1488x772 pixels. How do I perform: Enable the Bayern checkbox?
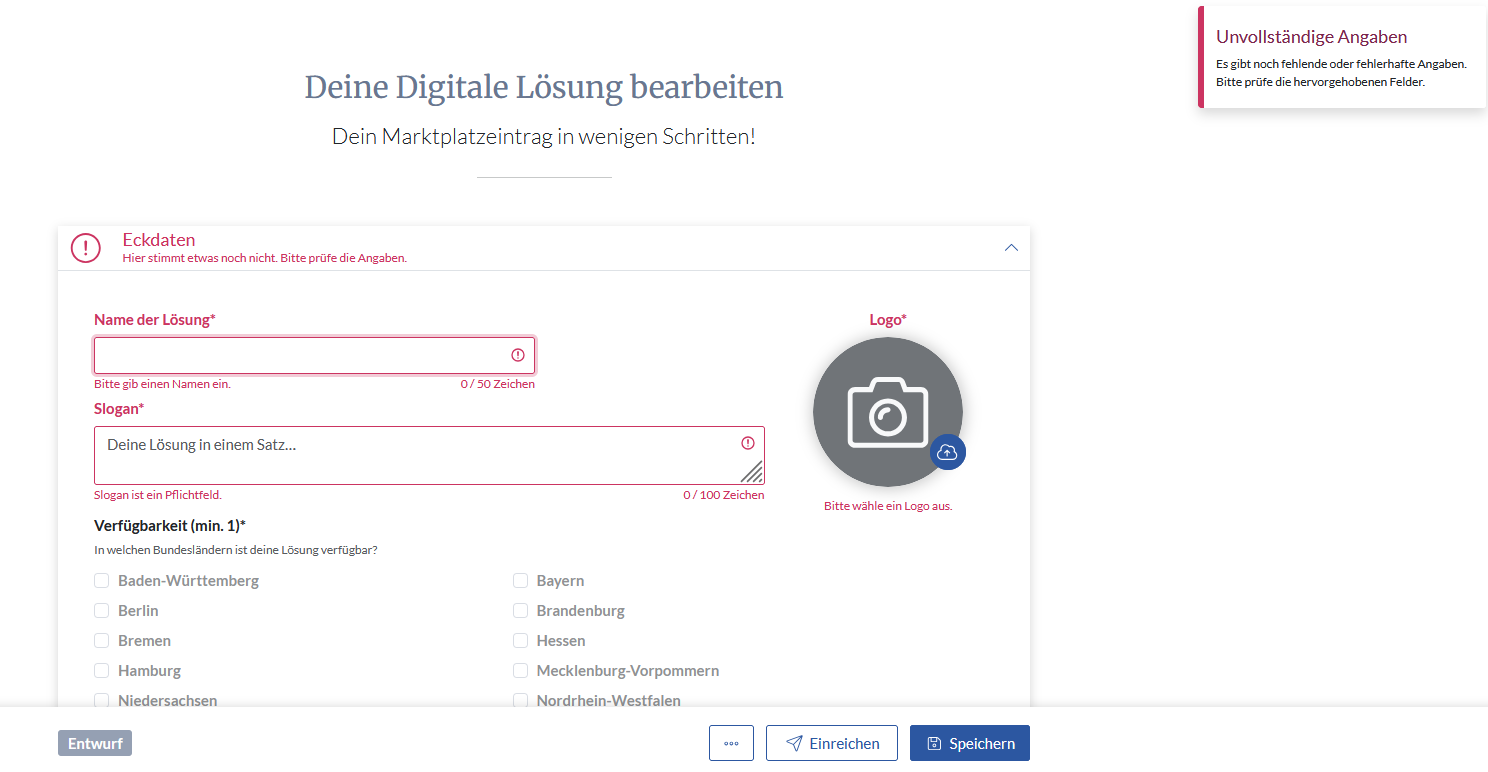(x=520, y=581)
